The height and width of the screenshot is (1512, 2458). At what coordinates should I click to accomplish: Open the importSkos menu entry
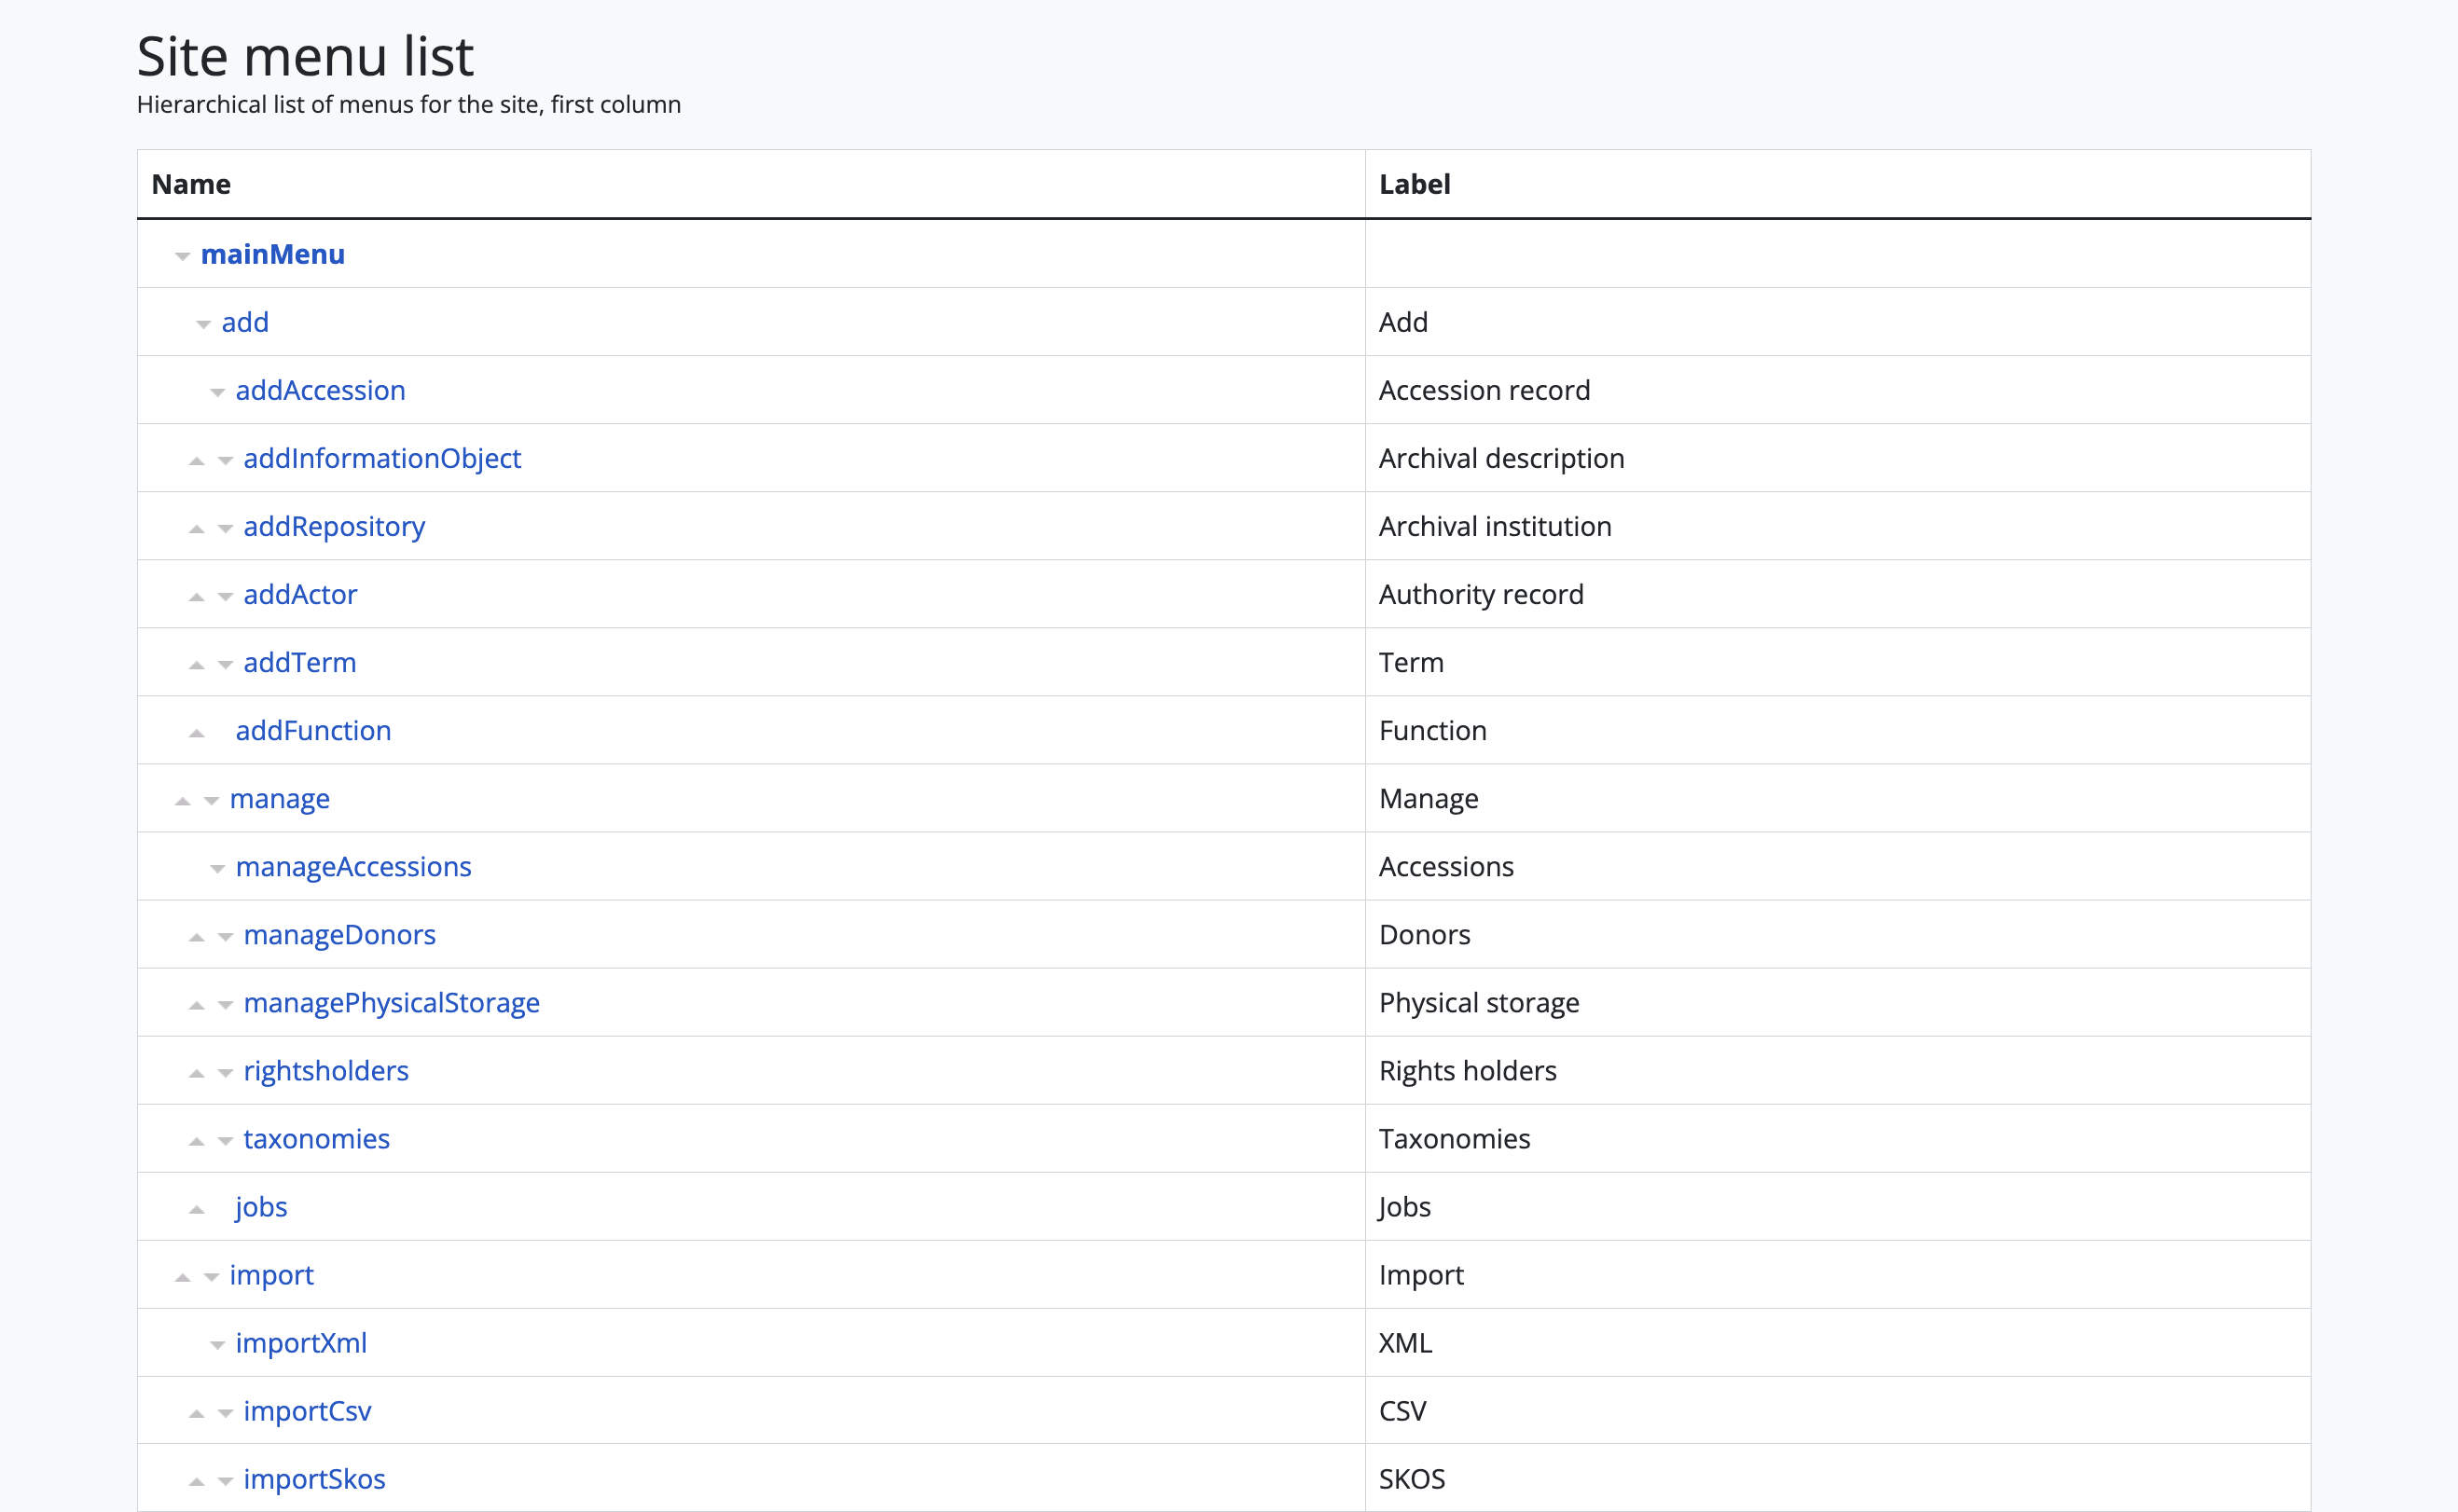pyautogui.click(x=314, y=1478)
